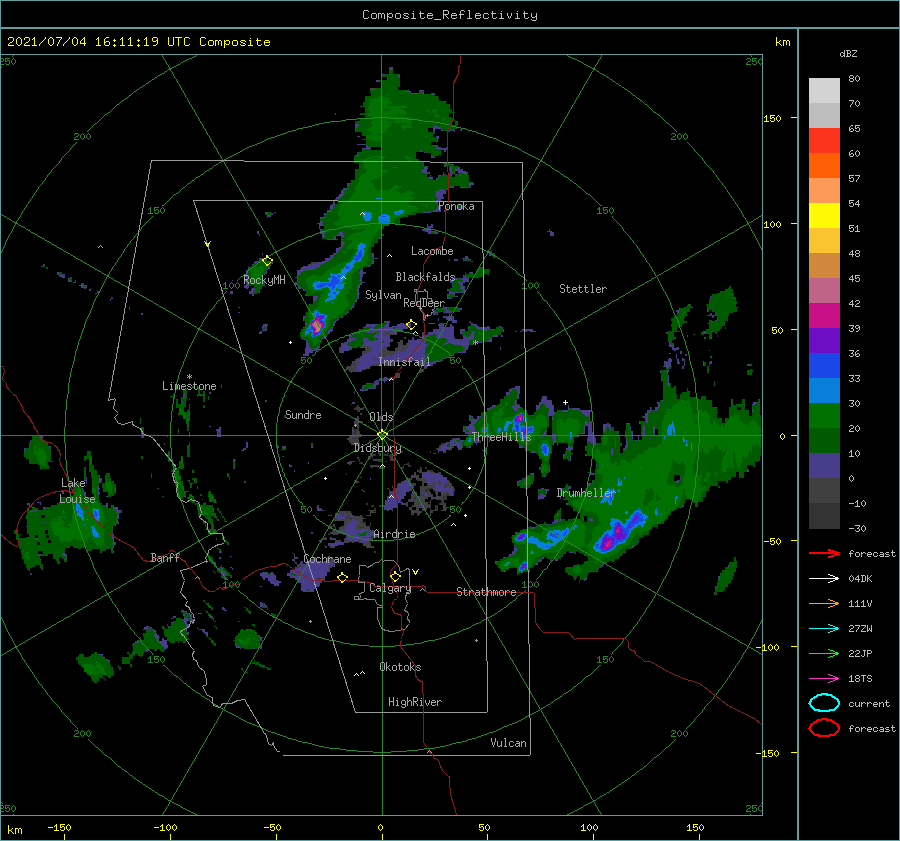
Task: Click the white plus marker near Stettler's south
Action: (x=565, y=402)
